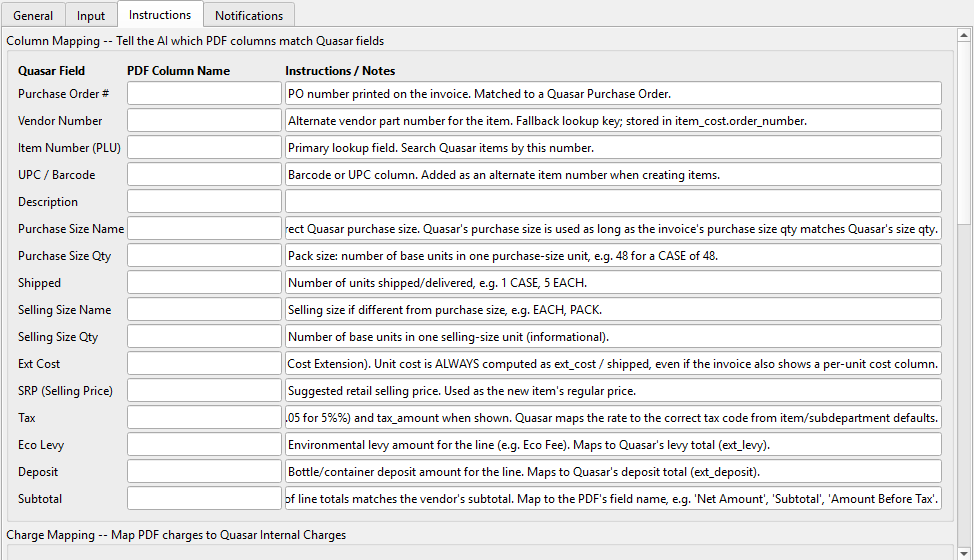
Task: Edit the Eco Levy instructions note
Action: (613, 445)
